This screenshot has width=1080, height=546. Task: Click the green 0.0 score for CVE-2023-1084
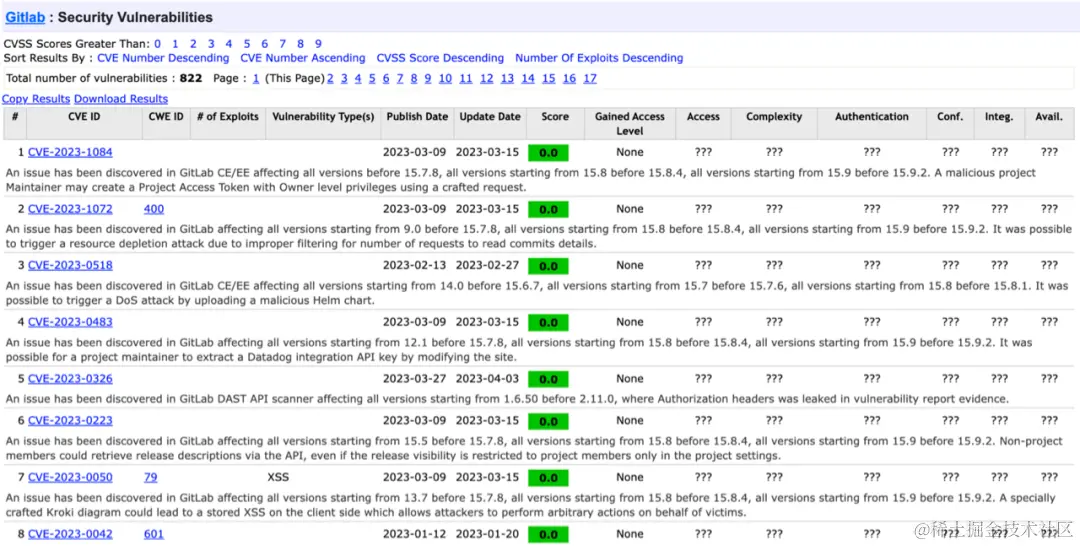pos(548,153)
